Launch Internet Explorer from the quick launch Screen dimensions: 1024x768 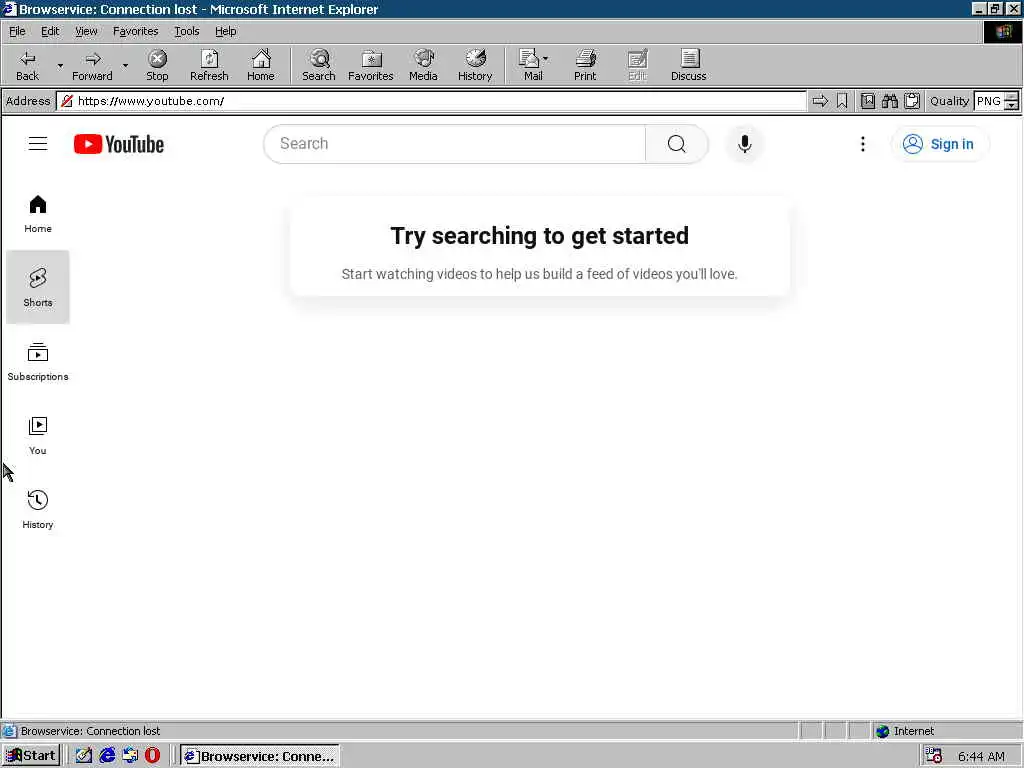click(x=106, y=756)
